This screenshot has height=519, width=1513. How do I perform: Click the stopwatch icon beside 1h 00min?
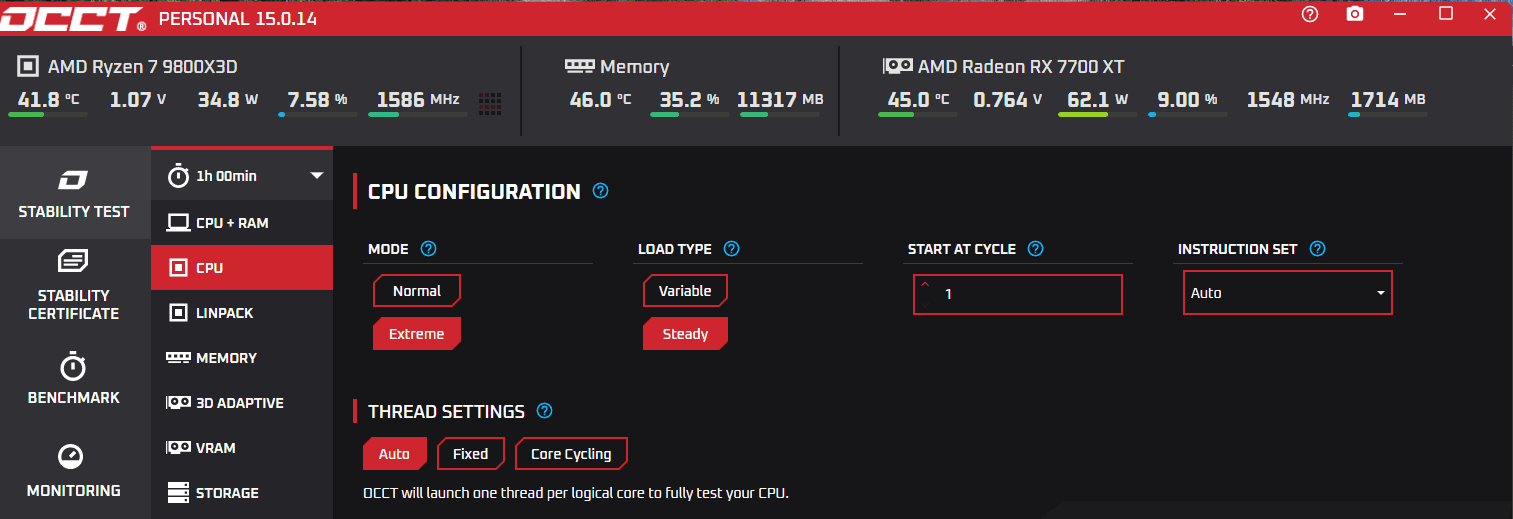(x=178, y=175)
